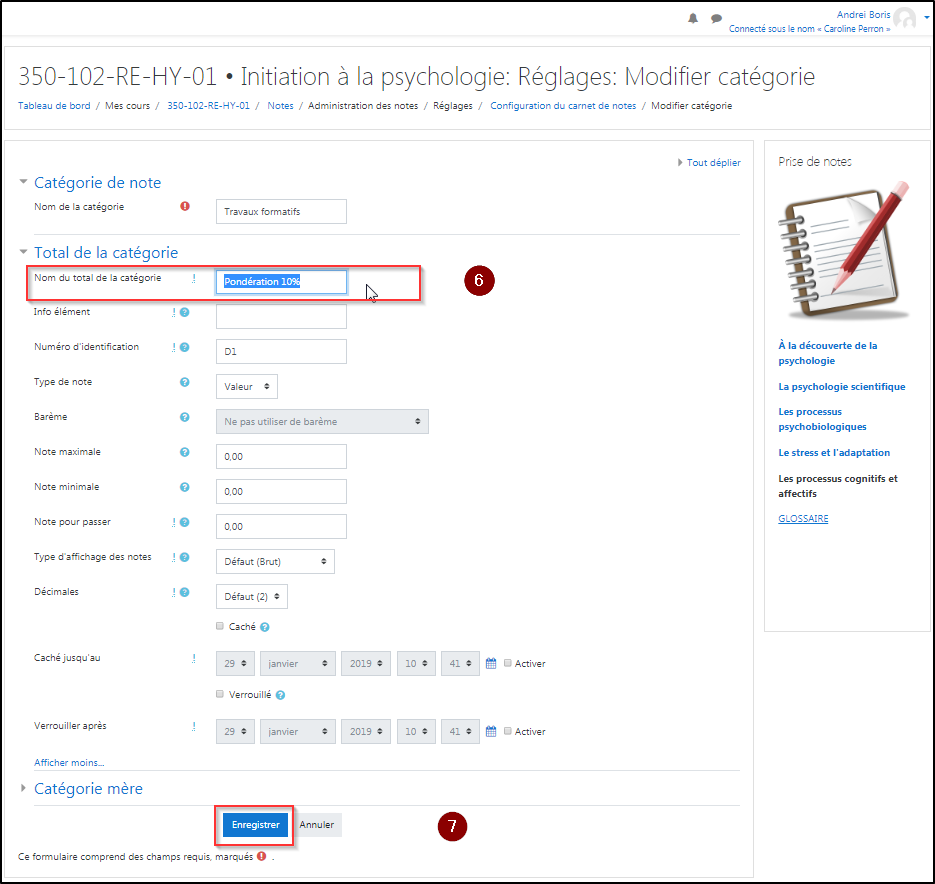Open the Type de note dropdown
935x884 pixels.
point(247,386)
